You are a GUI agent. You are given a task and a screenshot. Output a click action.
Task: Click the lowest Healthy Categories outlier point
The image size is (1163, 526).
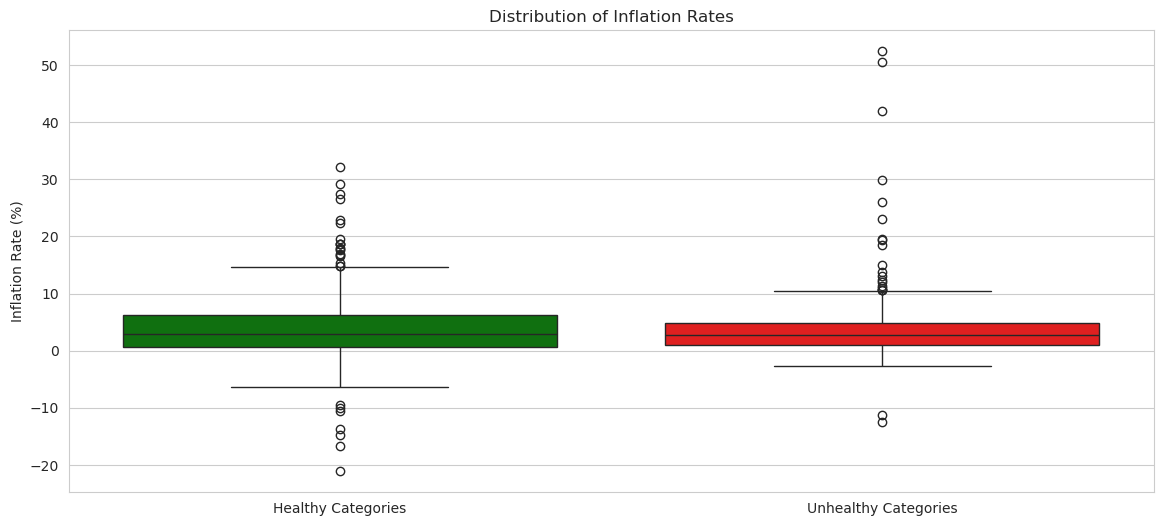[340, 471]
